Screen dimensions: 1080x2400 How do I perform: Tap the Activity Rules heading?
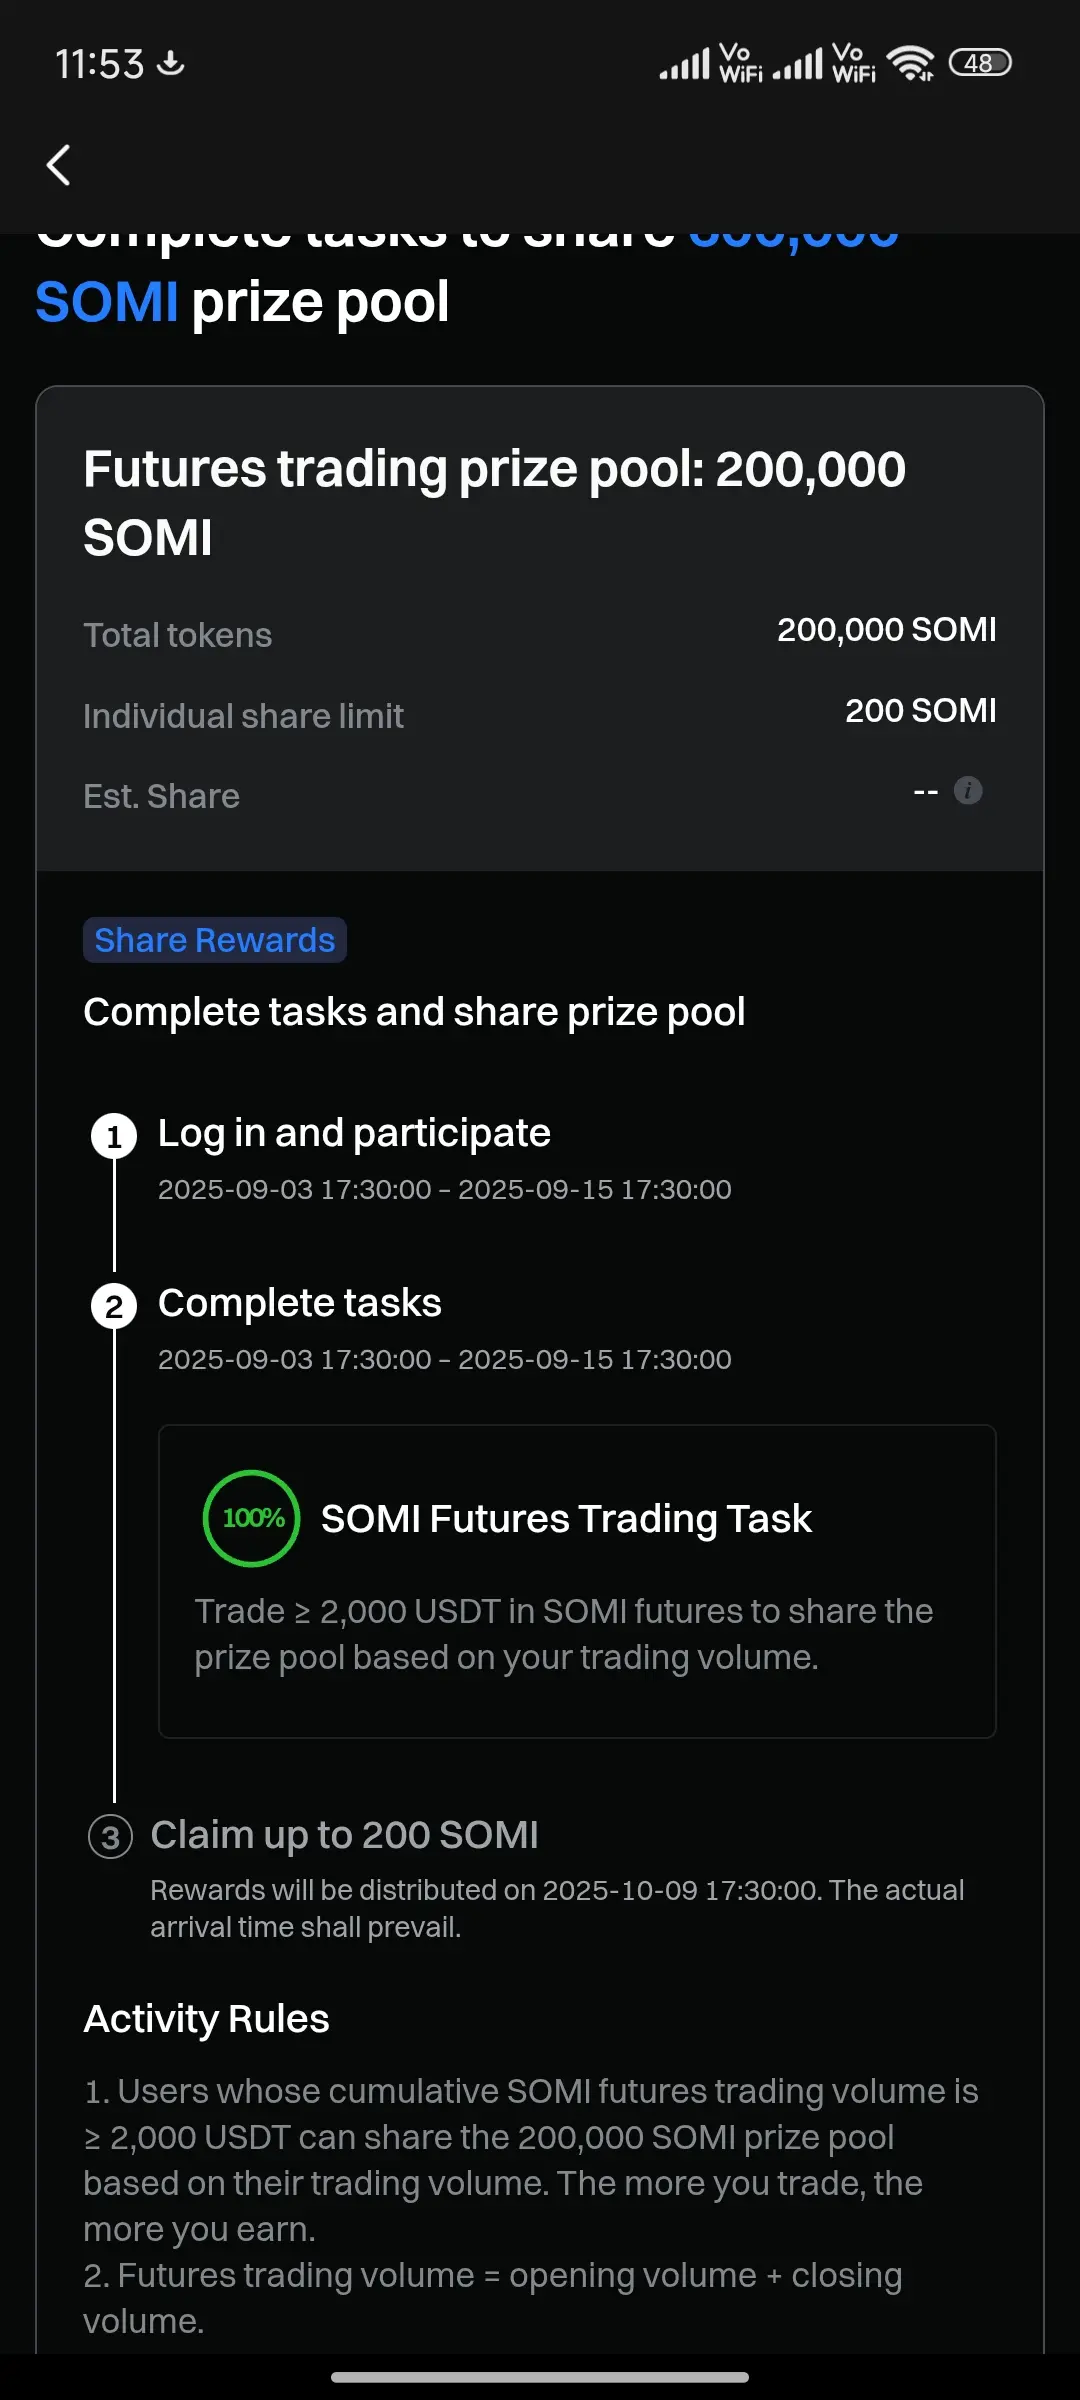pos(206,2018)
